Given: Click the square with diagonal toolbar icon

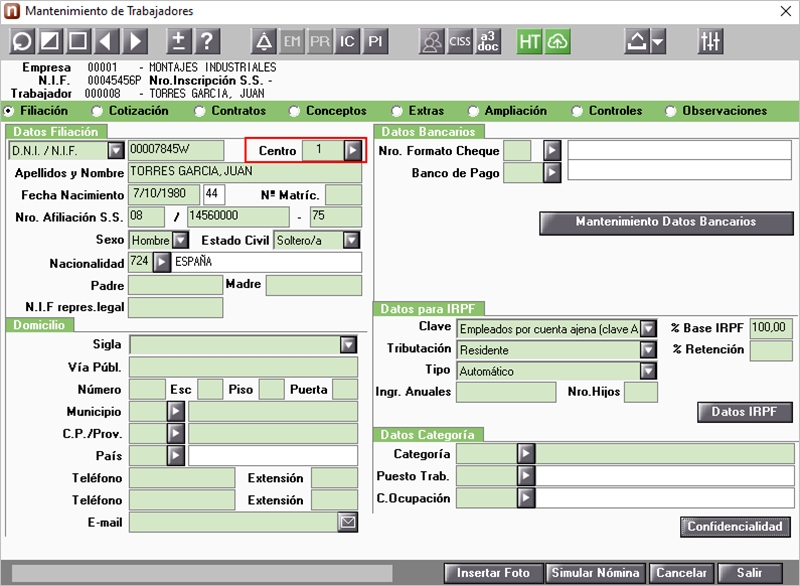Looking at the screenshot, I should [x=50, y=41].
